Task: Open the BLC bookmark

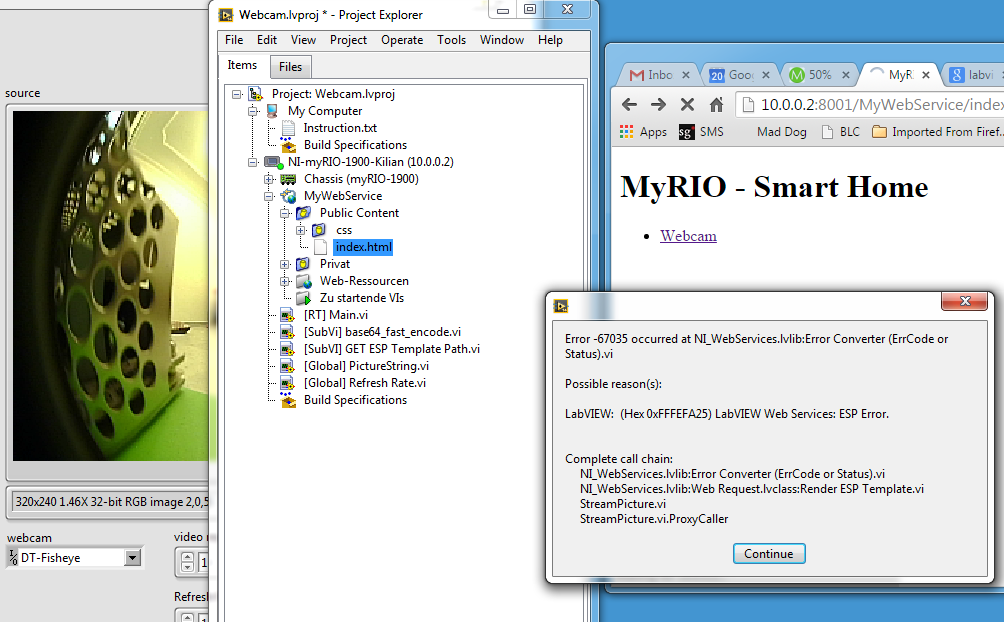Action: coord(840,132)
